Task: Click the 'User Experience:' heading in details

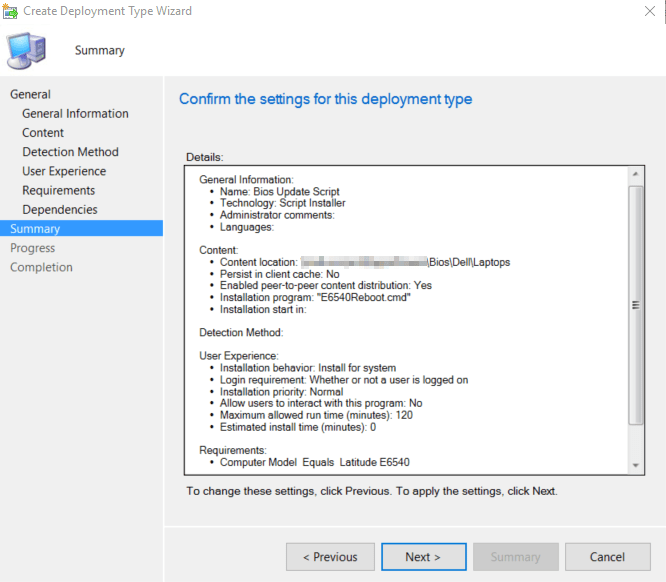Action: pyautogui.click(x=239, y=356)
